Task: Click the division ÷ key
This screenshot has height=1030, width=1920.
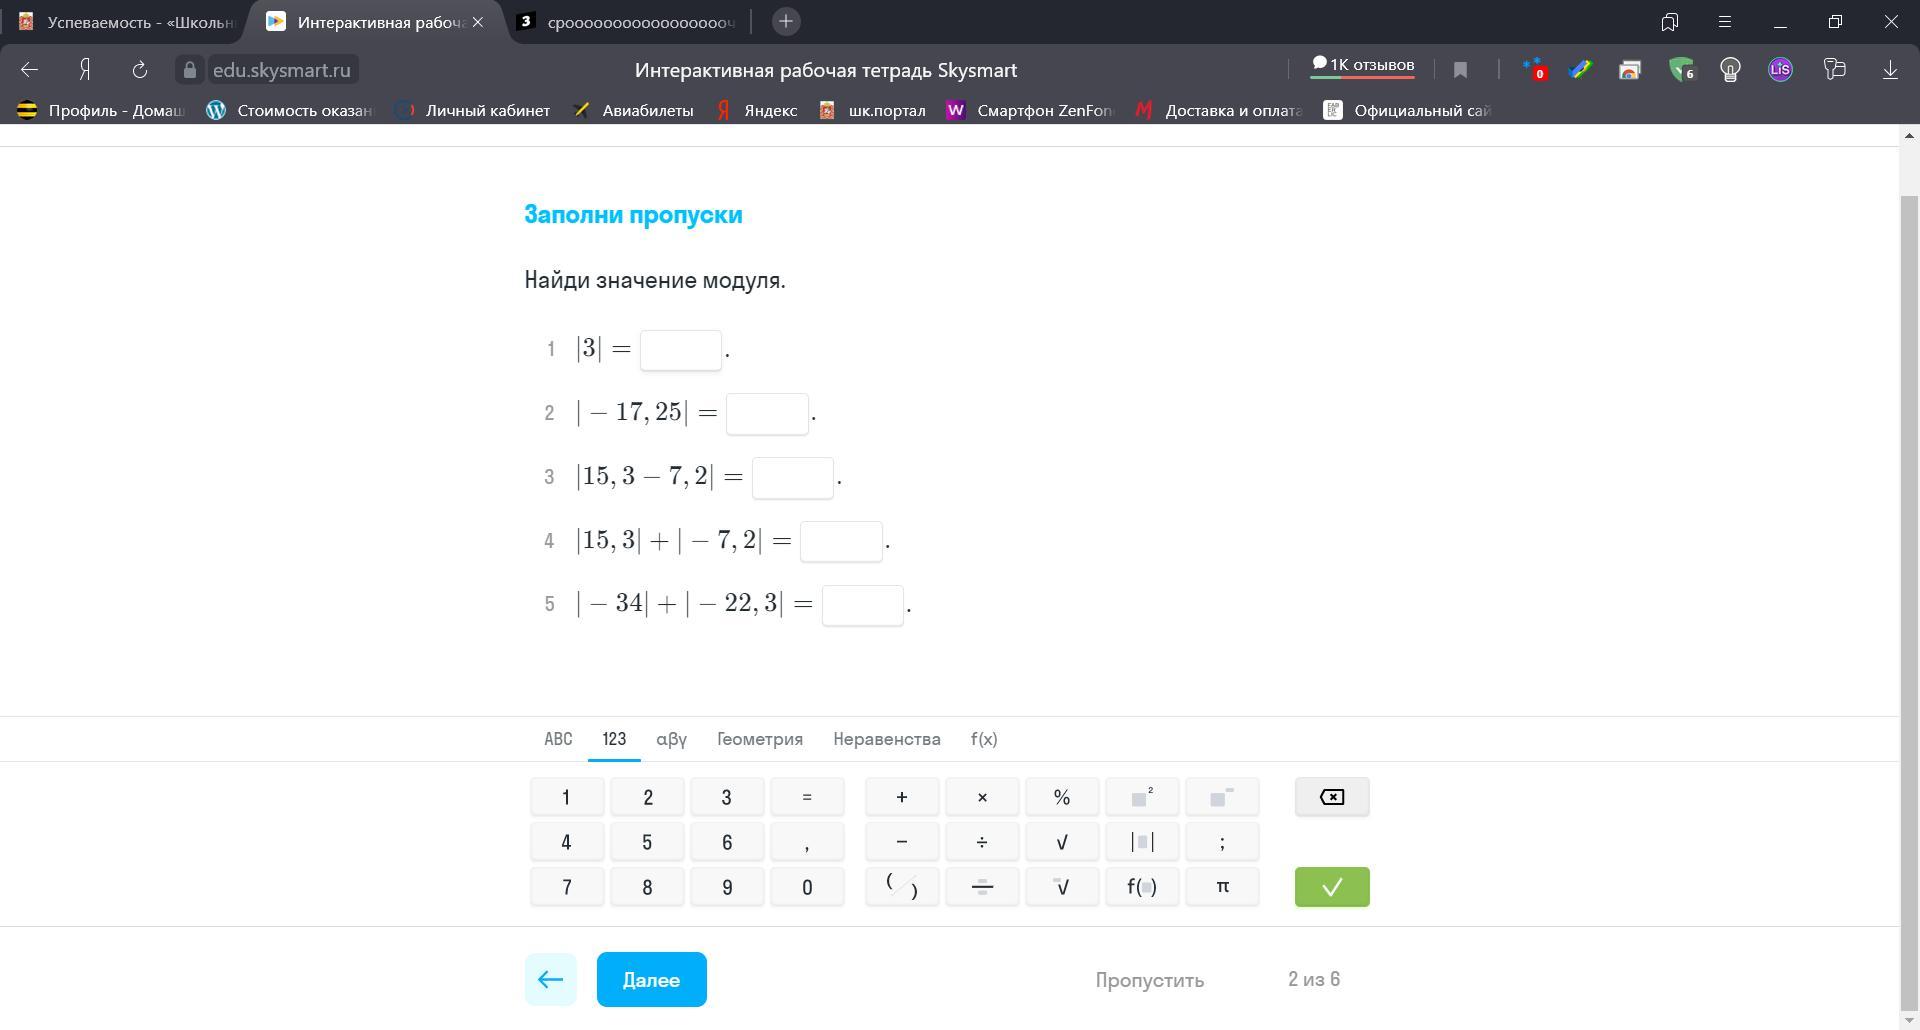Action: click(x=982, y=842)
